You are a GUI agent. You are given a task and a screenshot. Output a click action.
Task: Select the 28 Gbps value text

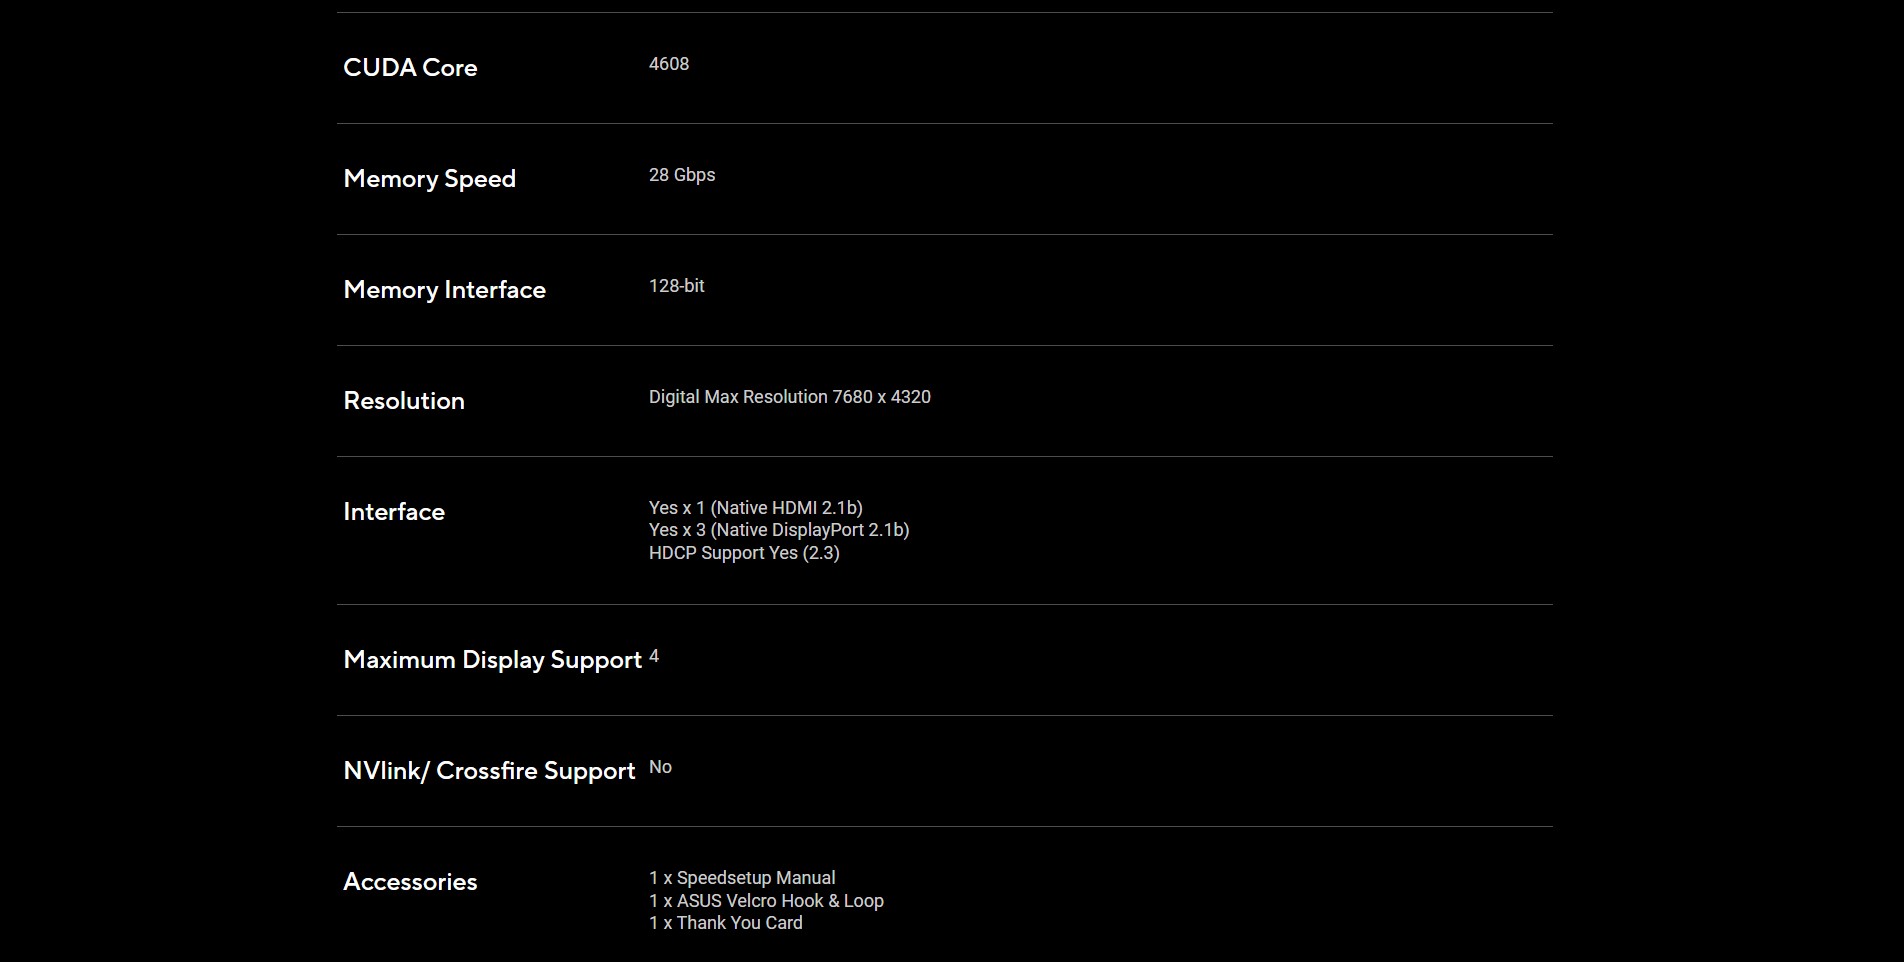682,175
